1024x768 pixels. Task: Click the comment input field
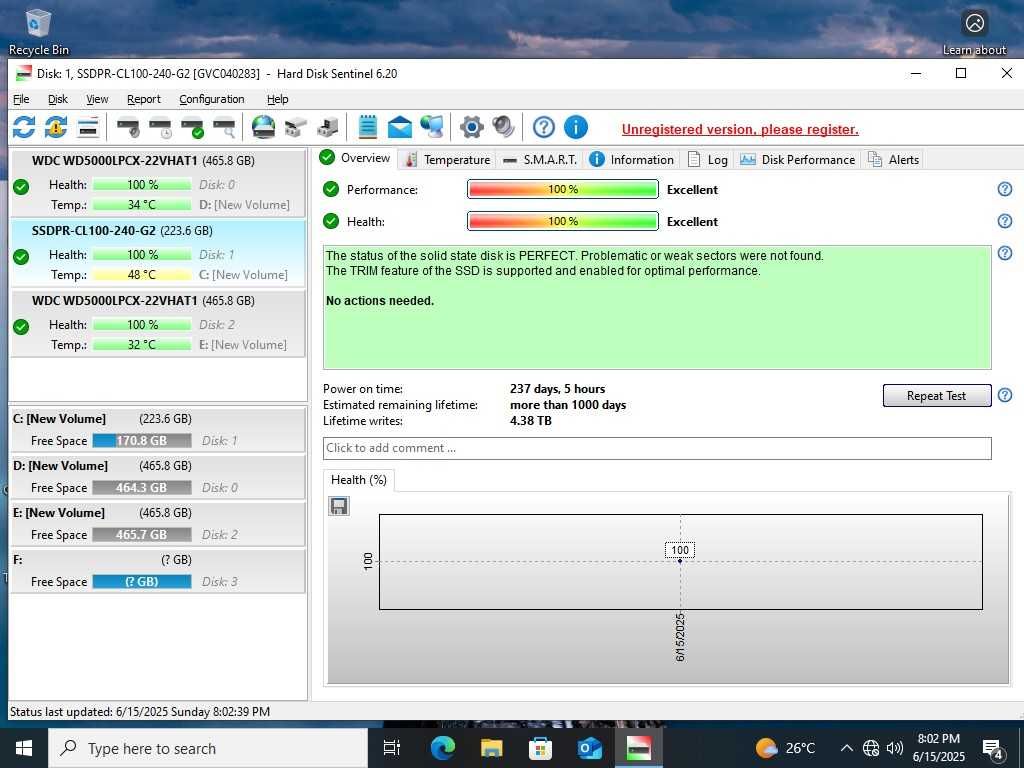click(x=657, y=448)
